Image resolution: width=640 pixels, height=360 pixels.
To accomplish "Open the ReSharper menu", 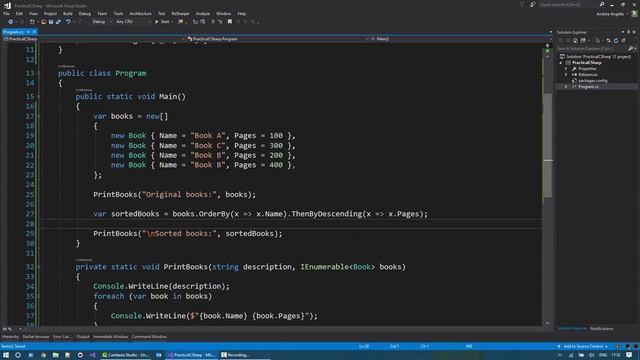I will click(x=180, y=13).
